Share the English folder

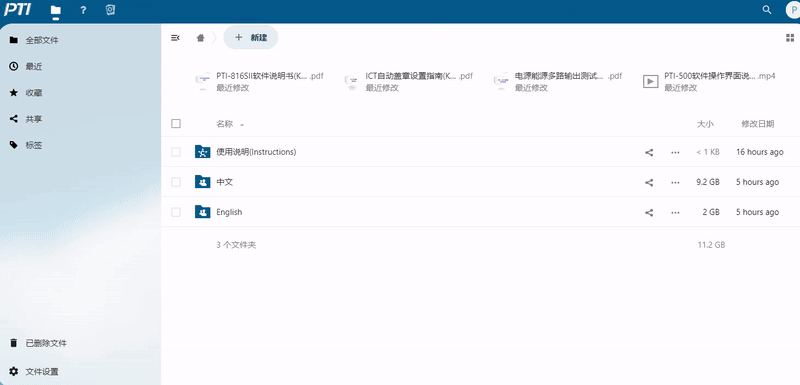click(x=649, y=212)
